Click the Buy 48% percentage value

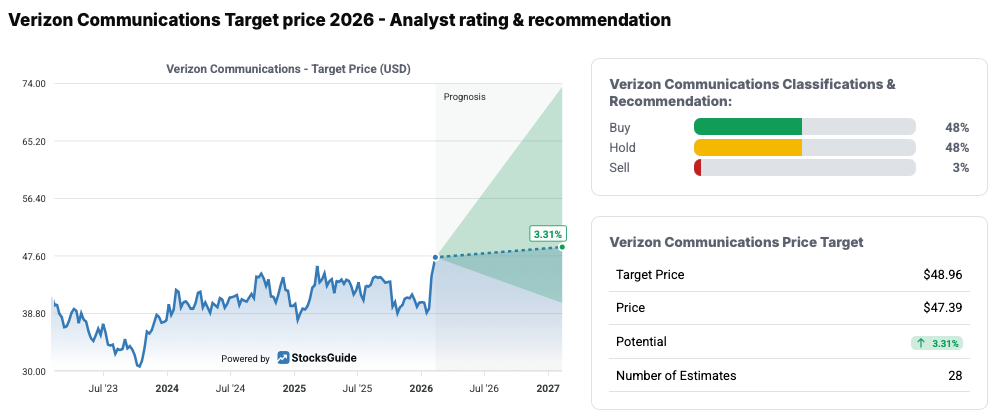coord(957,127)
